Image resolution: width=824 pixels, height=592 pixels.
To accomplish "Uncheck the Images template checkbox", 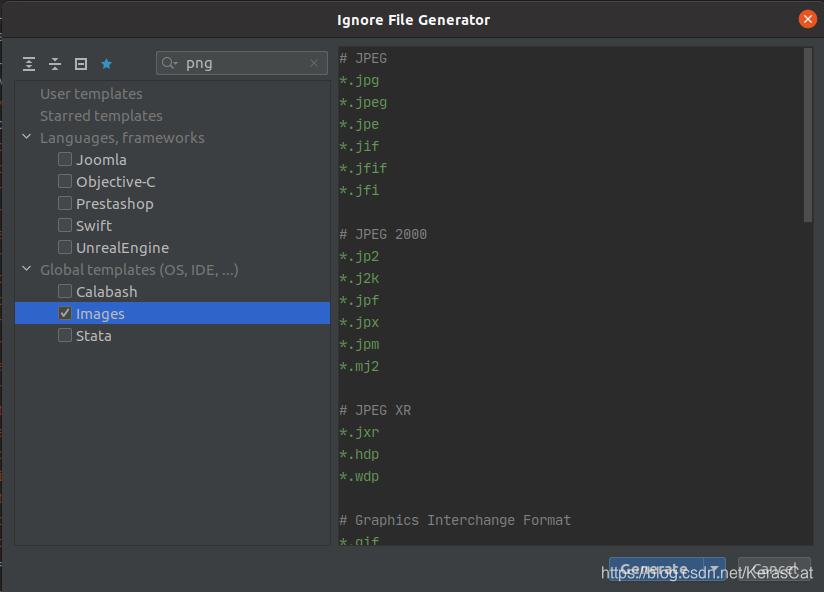I will coord(65,313).
